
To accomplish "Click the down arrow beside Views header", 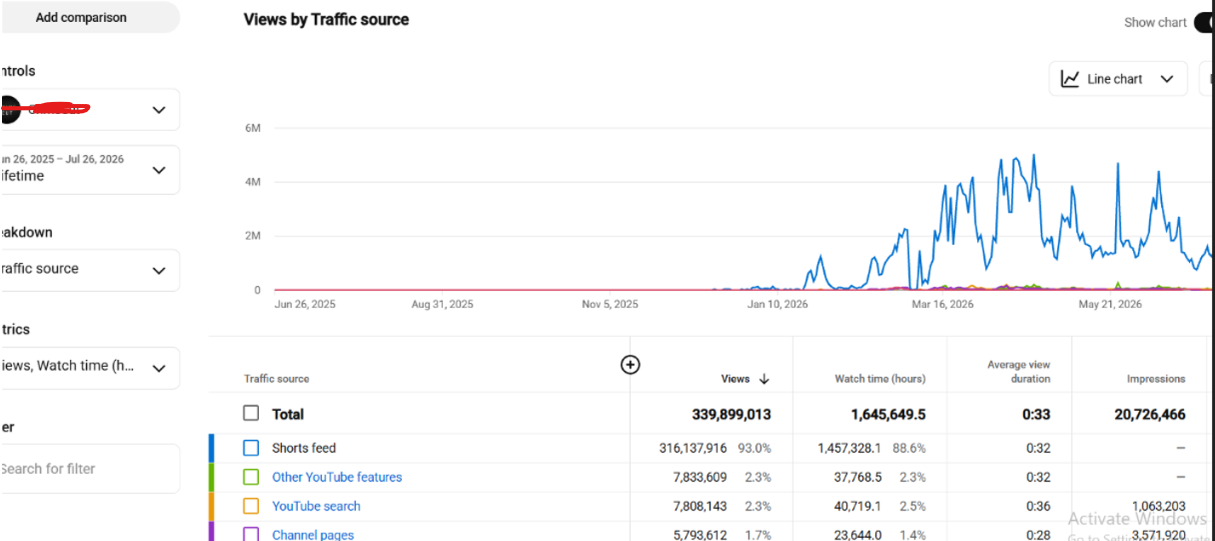I will (x=764, y=379).
